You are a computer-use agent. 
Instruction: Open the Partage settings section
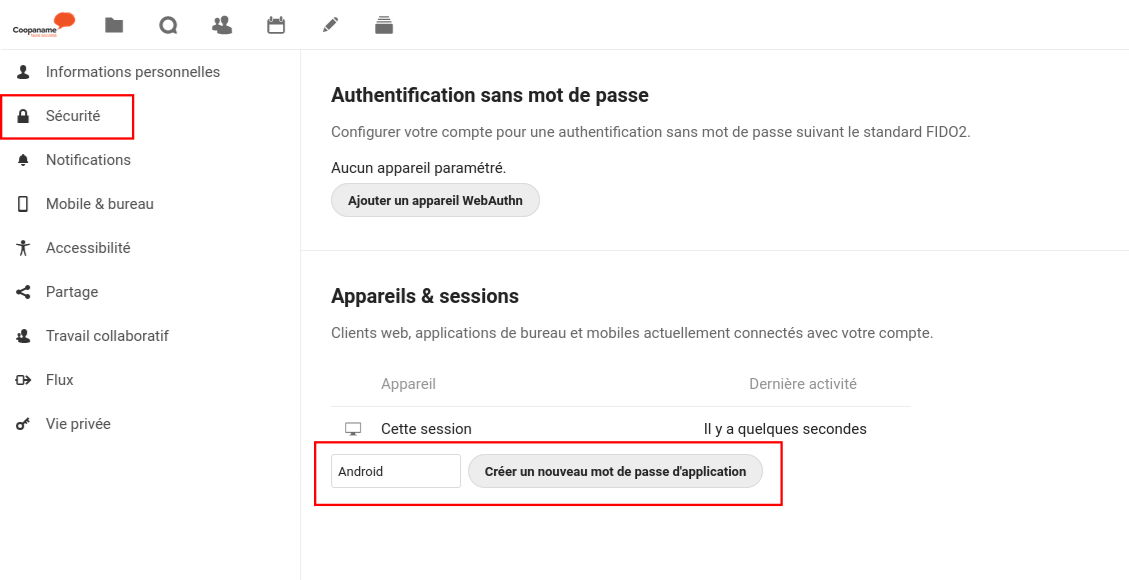(72, 292)
